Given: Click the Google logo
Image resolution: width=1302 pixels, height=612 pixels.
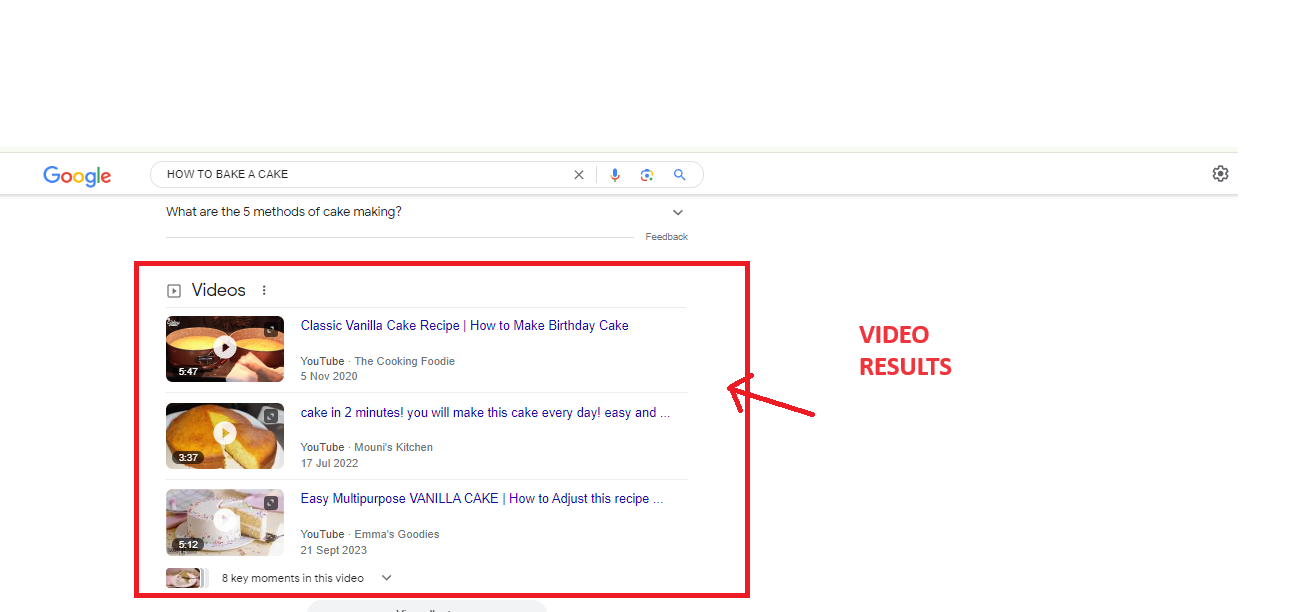Looking at the screenshot, I should (x=77, y=176).
